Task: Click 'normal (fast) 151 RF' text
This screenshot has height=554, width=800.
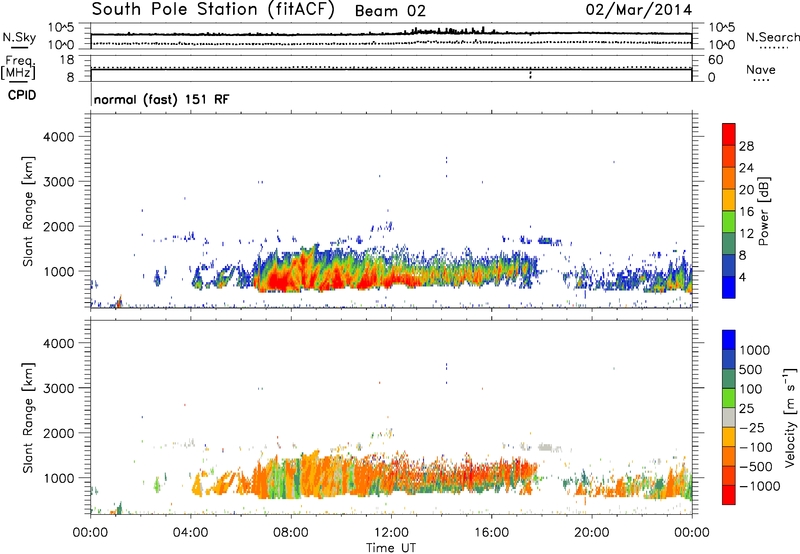Action: point(162,99)
